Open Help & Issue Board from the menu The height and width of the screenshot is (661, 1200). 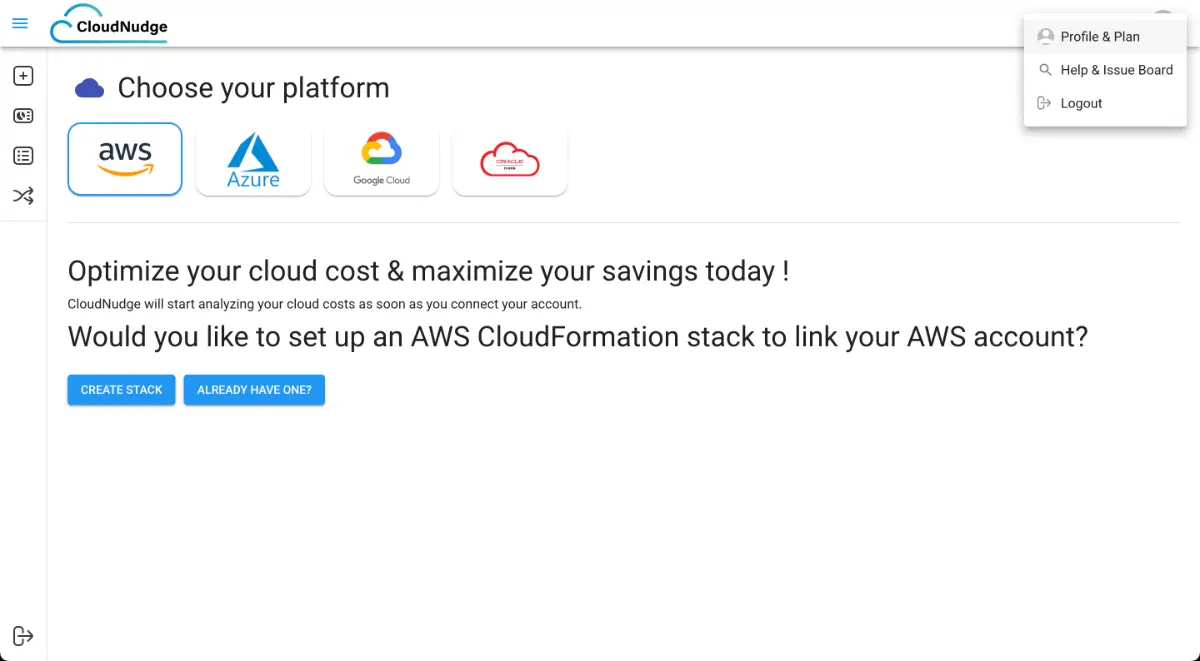[1117, 70]
